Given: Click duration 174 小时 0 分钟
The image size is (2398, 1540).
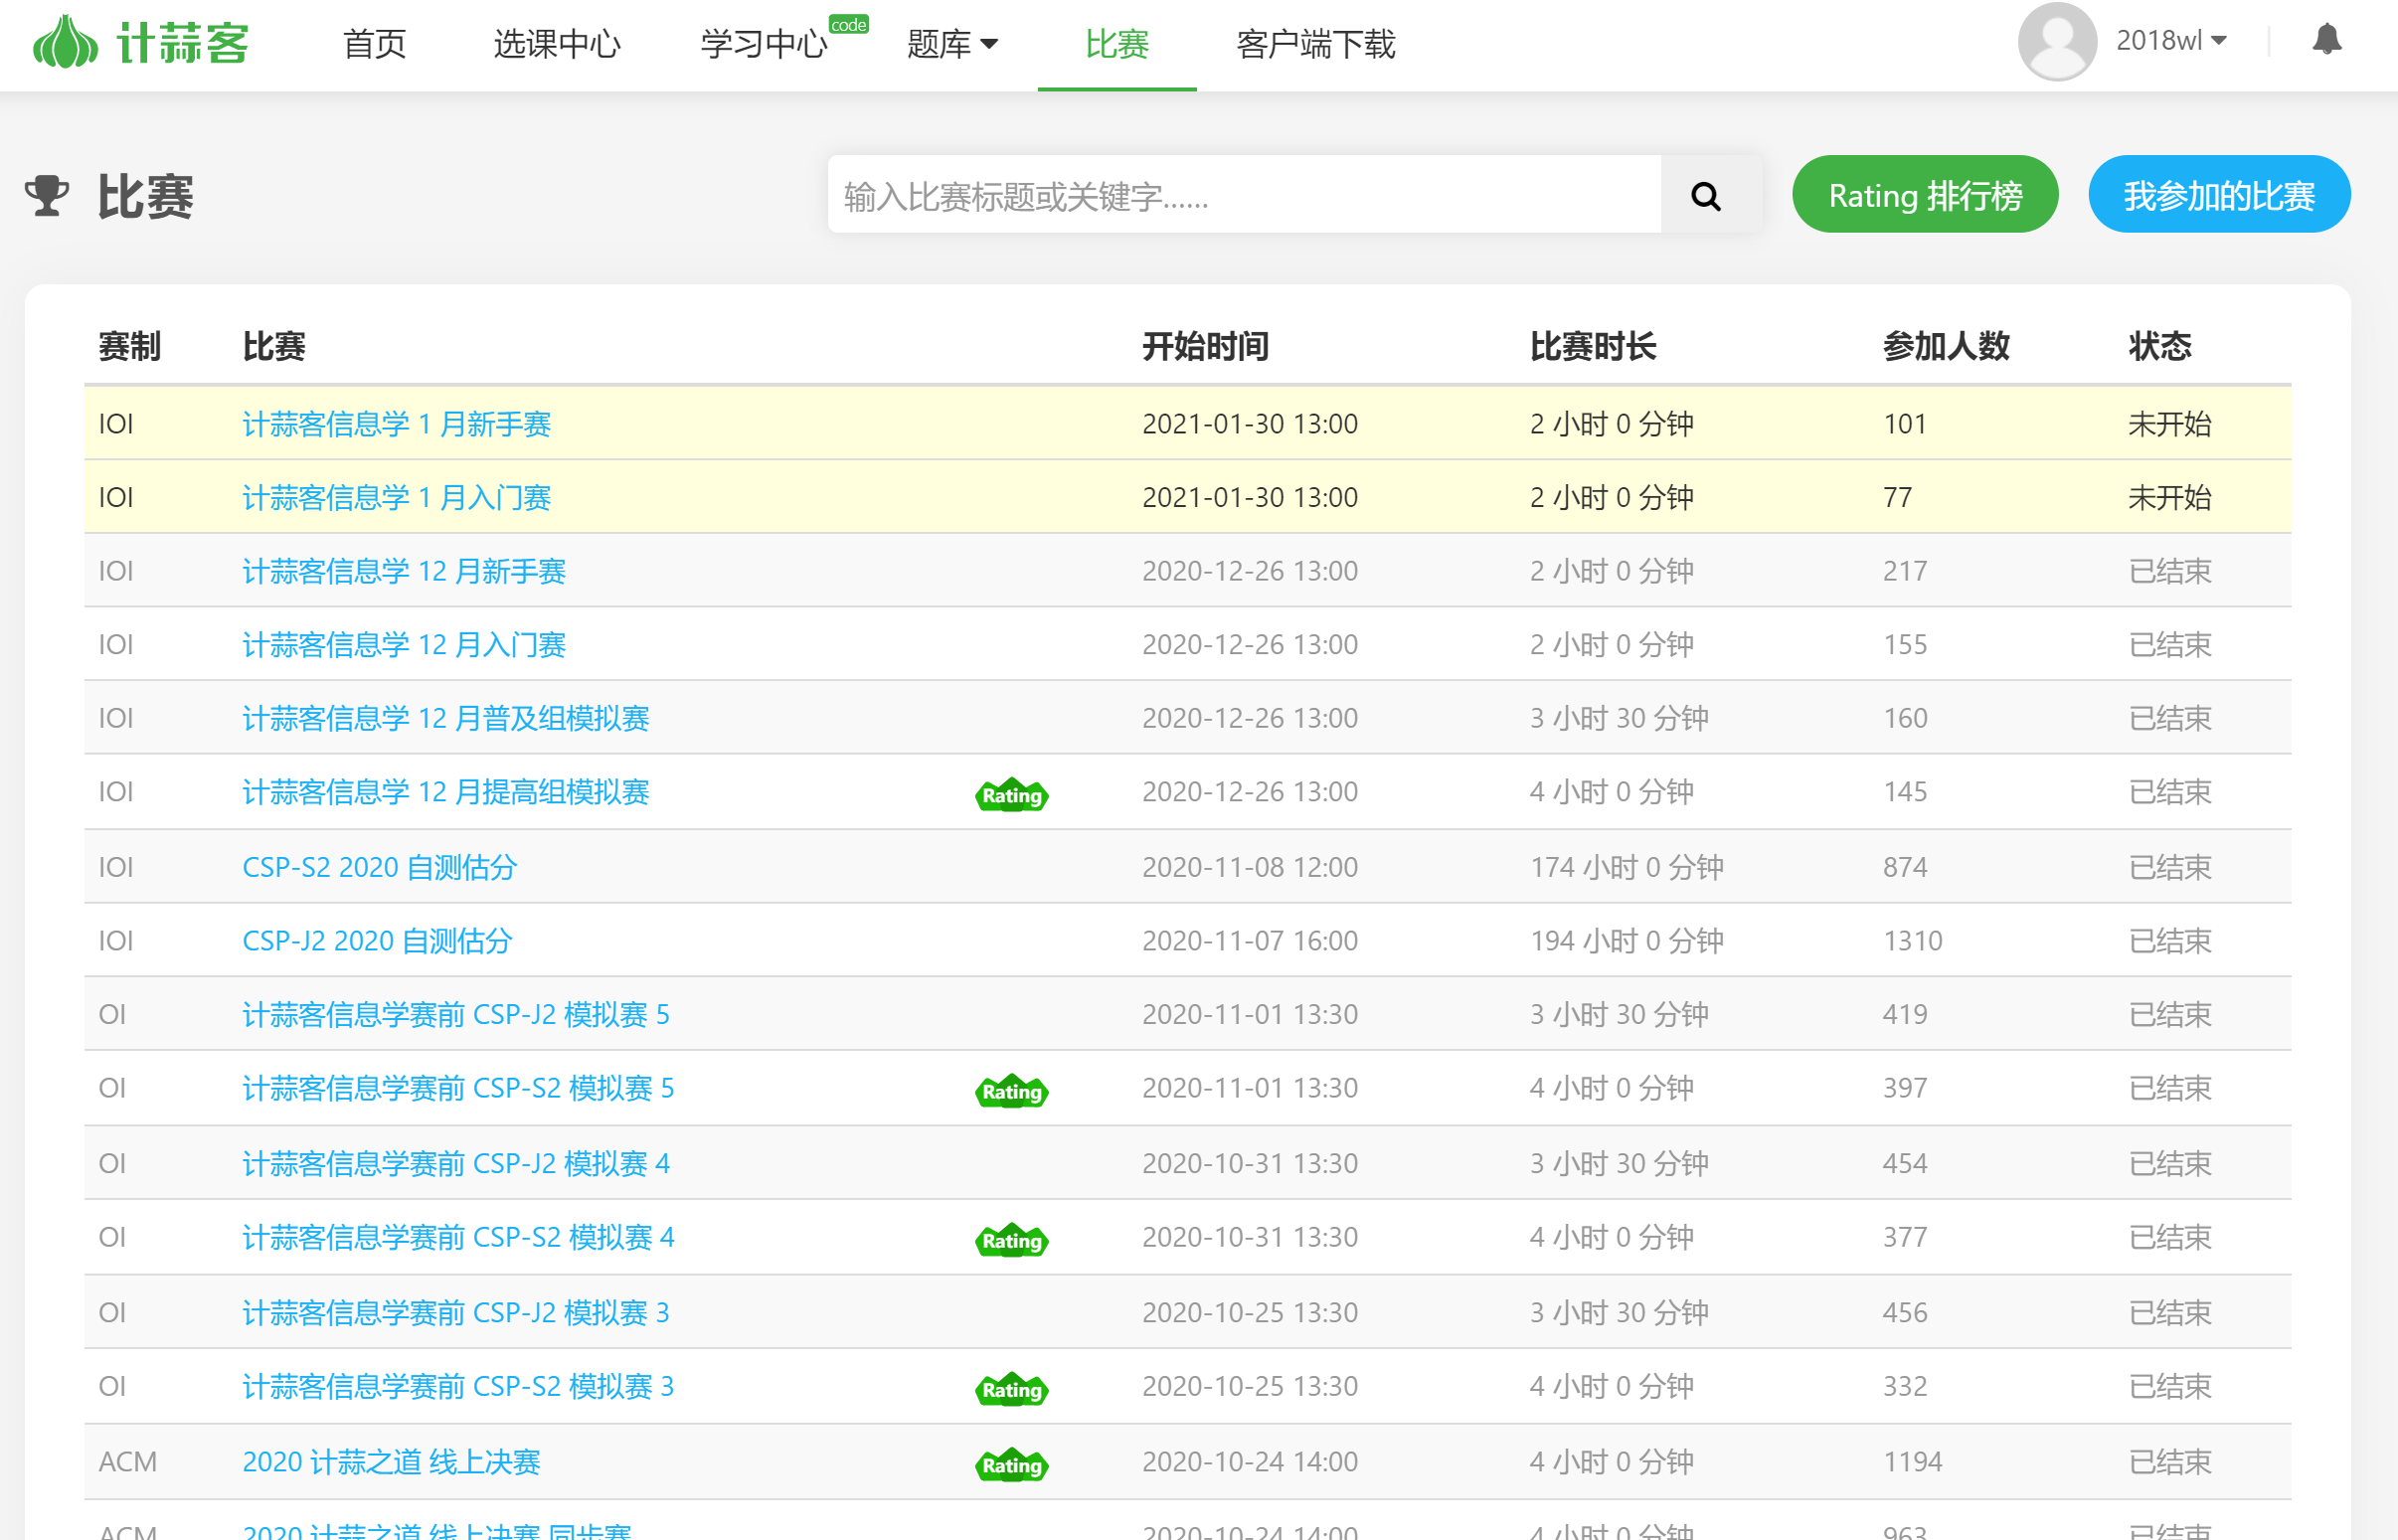Looking at the screenshot, I should pyautogui.click(x=1626, y=867).
